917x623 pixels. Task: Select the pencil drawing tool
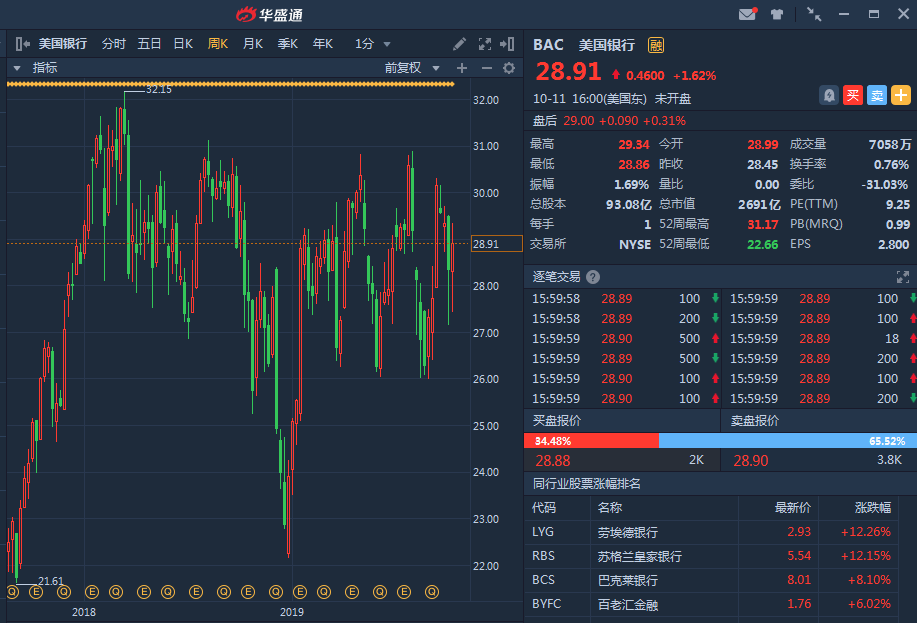click(x=459, y=44)
